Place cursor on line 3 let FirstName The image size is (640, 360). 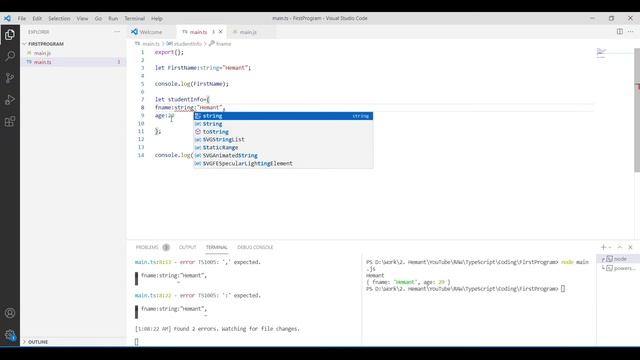203,68
